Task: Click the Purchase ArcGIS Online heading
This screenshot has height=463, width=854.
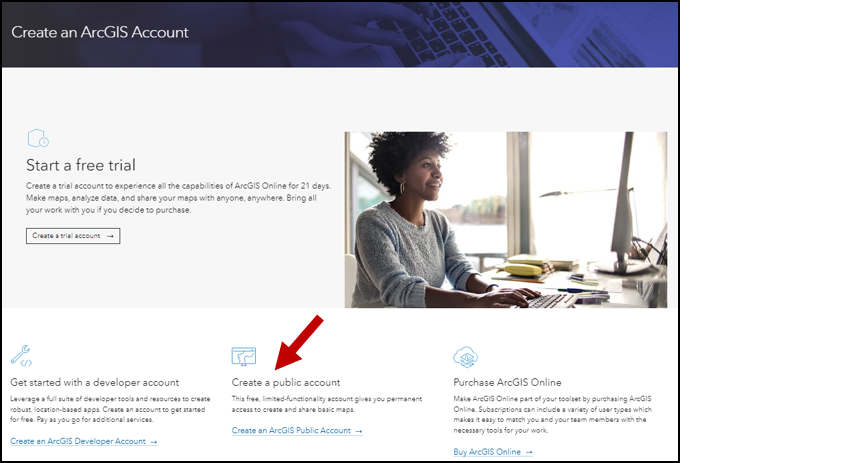Action: click(507, 382)
